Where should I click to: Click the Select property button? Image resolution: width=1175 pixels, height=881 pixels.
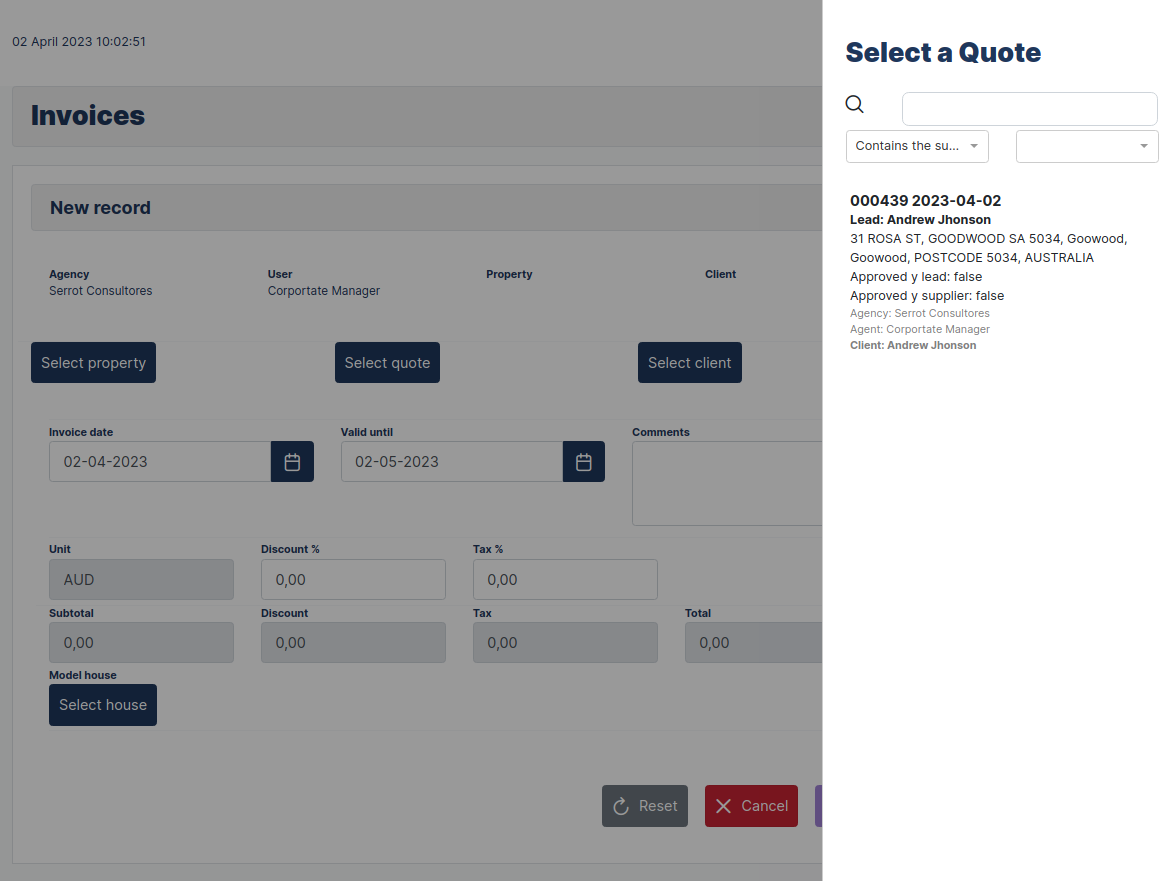tap(93, 362)
